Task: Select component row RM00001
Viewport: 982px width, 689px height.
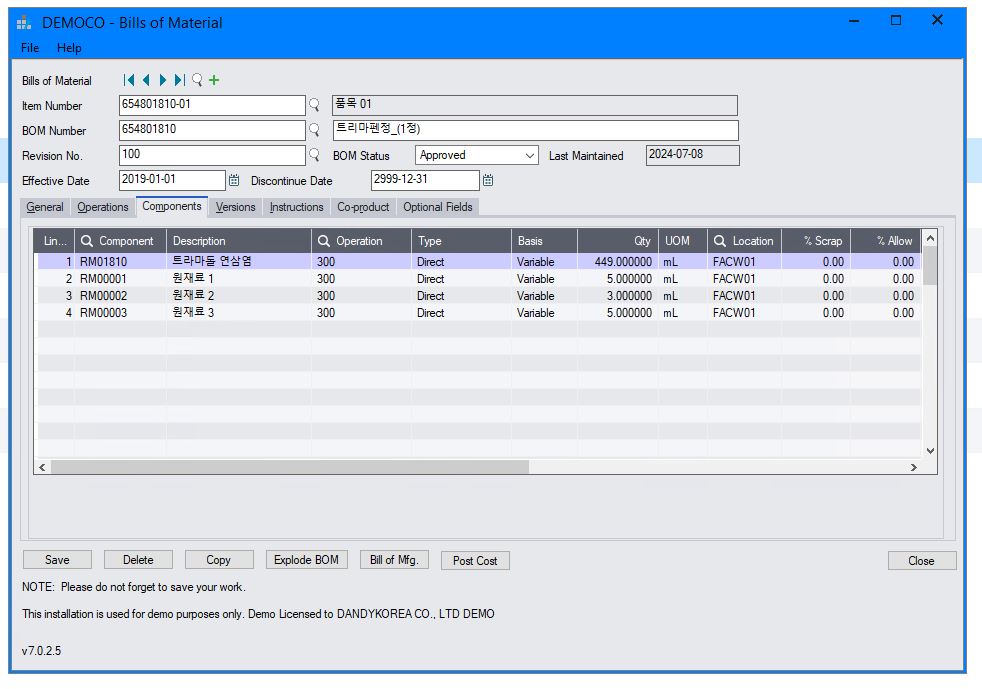Action: pyautogui.click(x=479, y=279)
